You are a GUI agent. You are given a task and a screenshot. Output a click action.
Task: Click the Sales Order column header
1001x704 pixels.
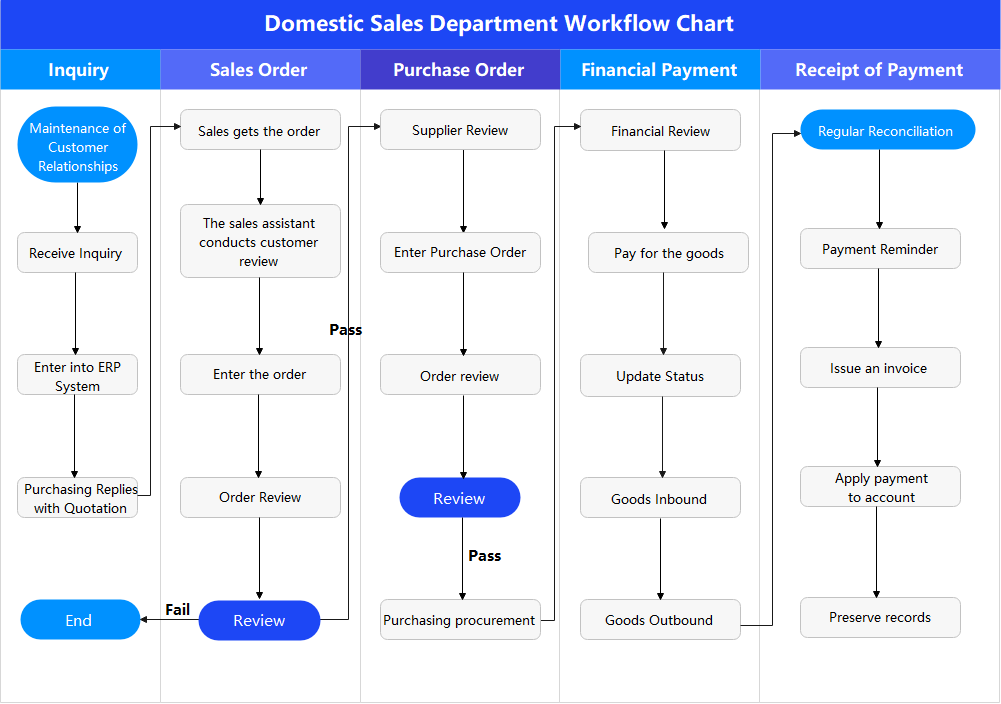click(x=259, y=69)
